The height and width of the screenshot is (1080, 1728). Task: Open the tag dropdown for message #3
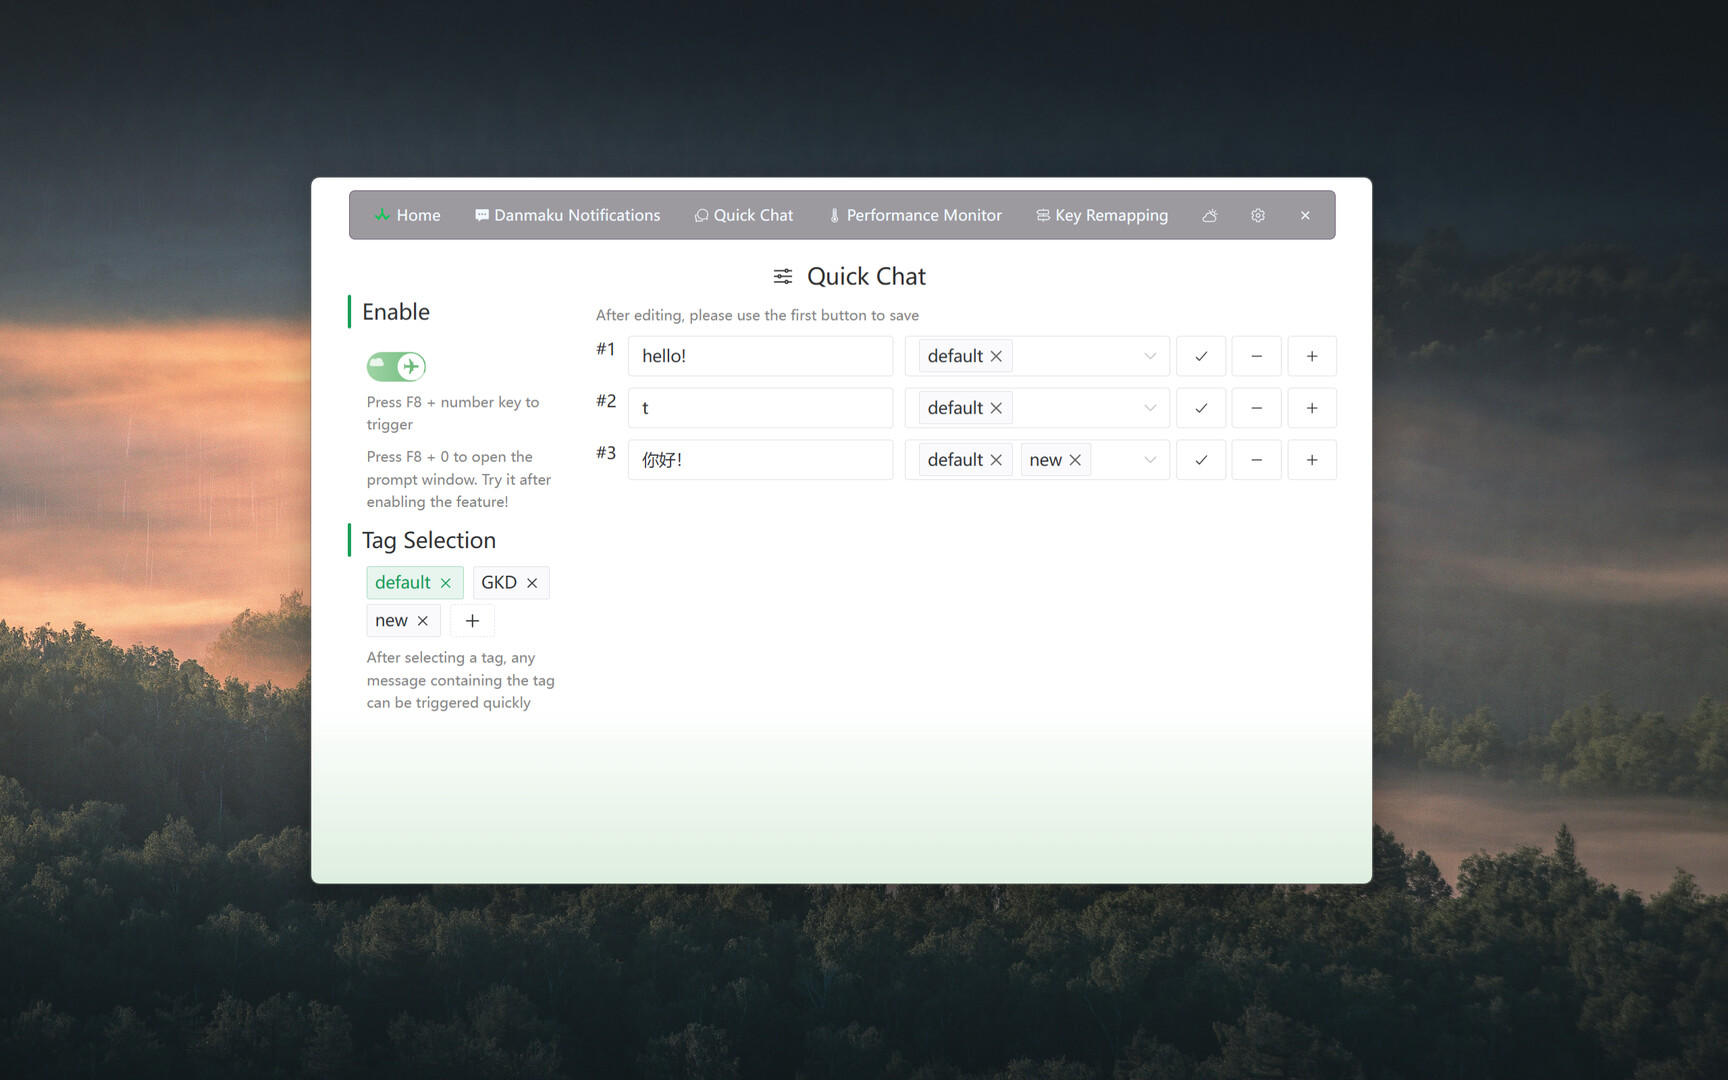1150,459
